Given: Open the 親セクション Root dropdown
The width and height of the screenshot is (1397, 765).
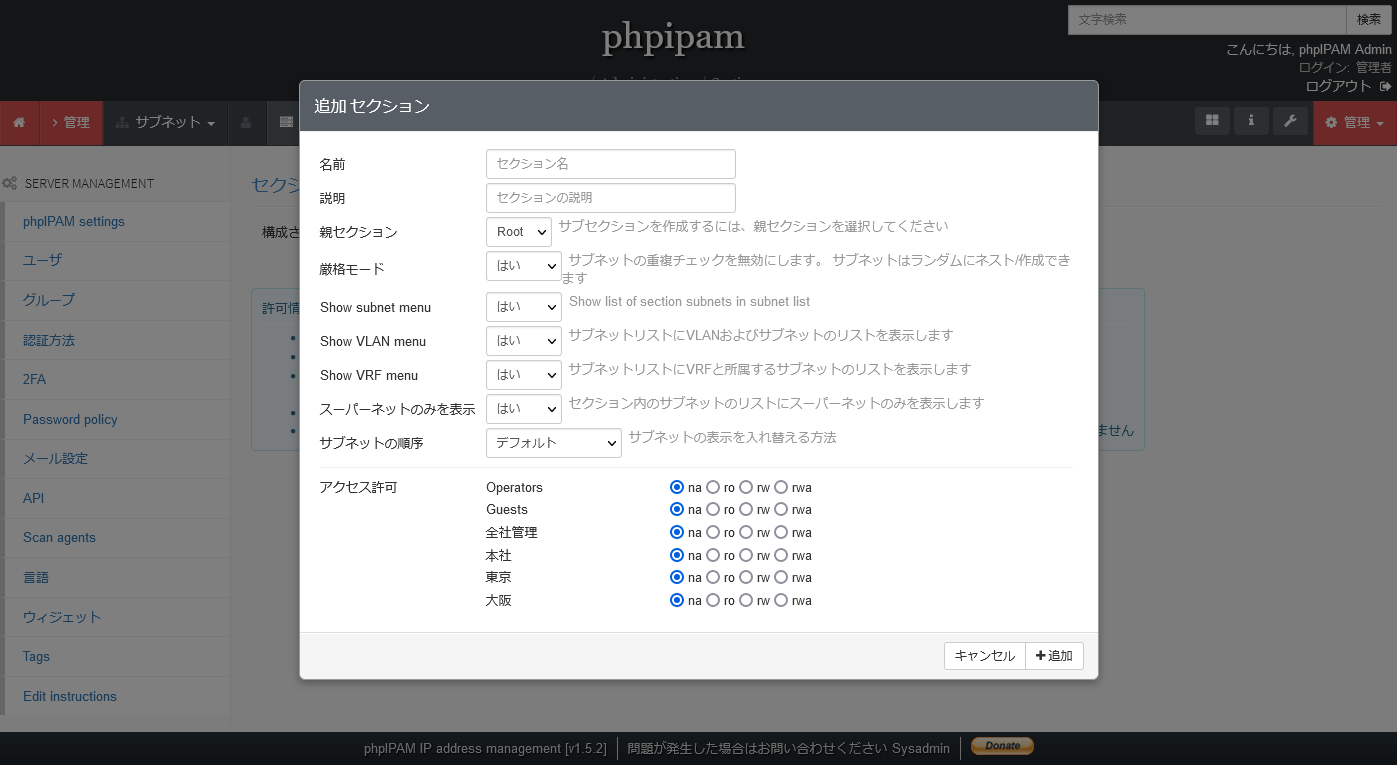Looking at the screenshot, I should pyautogui.click(x=519, y=232).
